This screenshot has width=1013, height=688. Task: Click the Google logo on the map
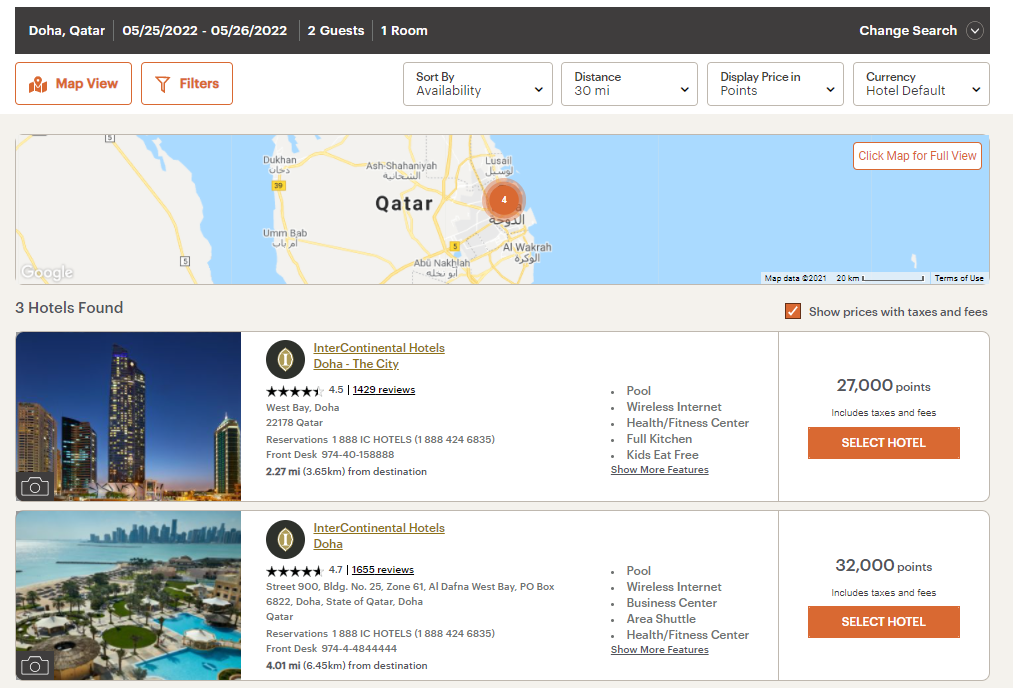(x=47, y=272)
